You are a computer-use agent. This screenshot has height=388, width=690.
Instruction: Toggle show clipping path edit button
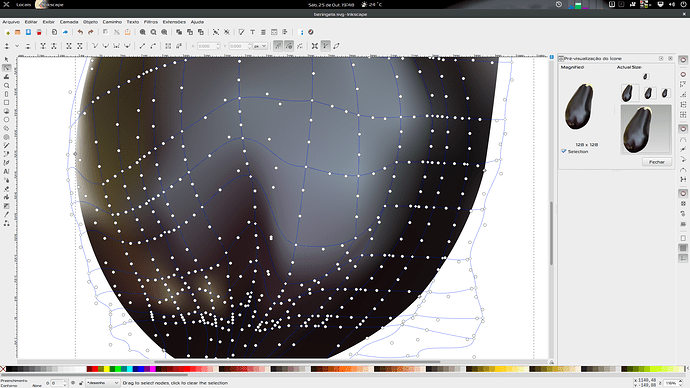[278, 46]
